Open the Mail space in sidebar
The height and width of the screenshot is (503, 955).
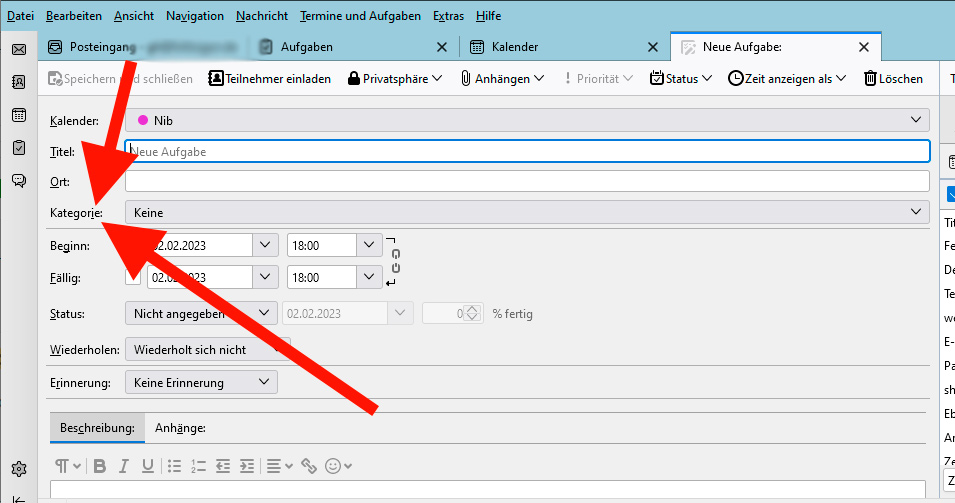18,49
